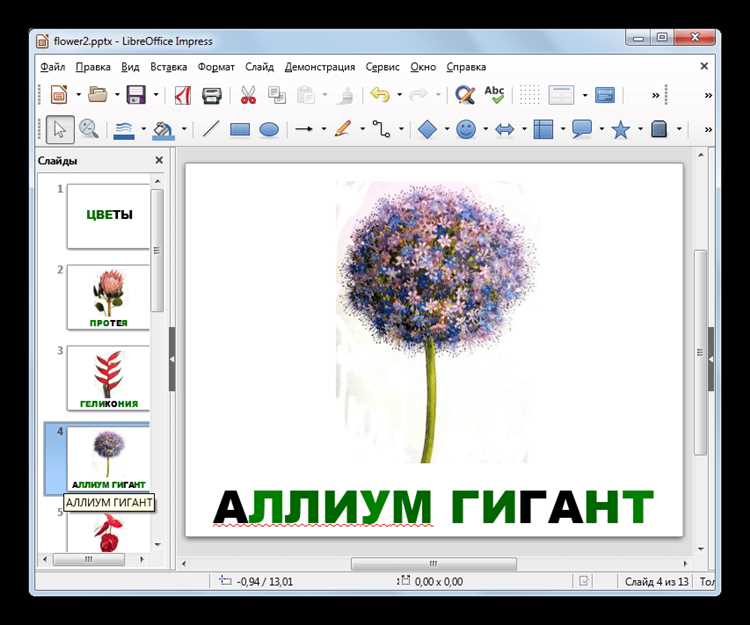Expand the slide layout dropdown arrow

tap(585, 95)
